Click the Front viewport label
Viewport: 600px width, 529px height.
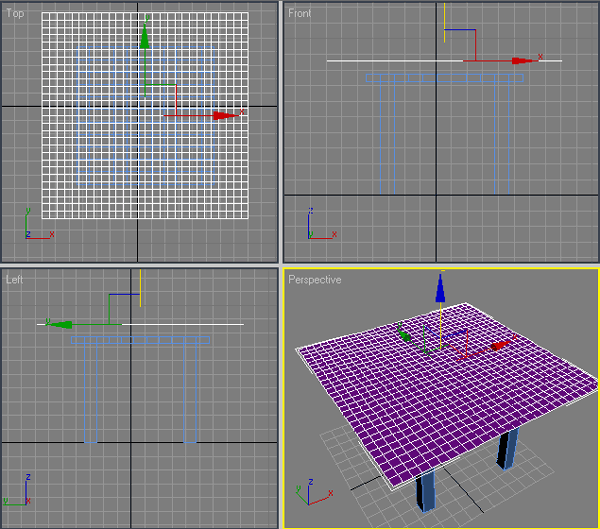[299, 13]
